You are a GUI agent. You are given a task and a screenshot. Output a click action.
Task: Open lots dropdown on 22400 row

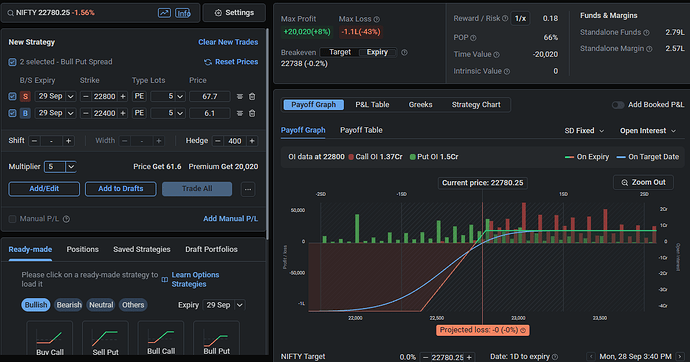click(x=168, y=113)
